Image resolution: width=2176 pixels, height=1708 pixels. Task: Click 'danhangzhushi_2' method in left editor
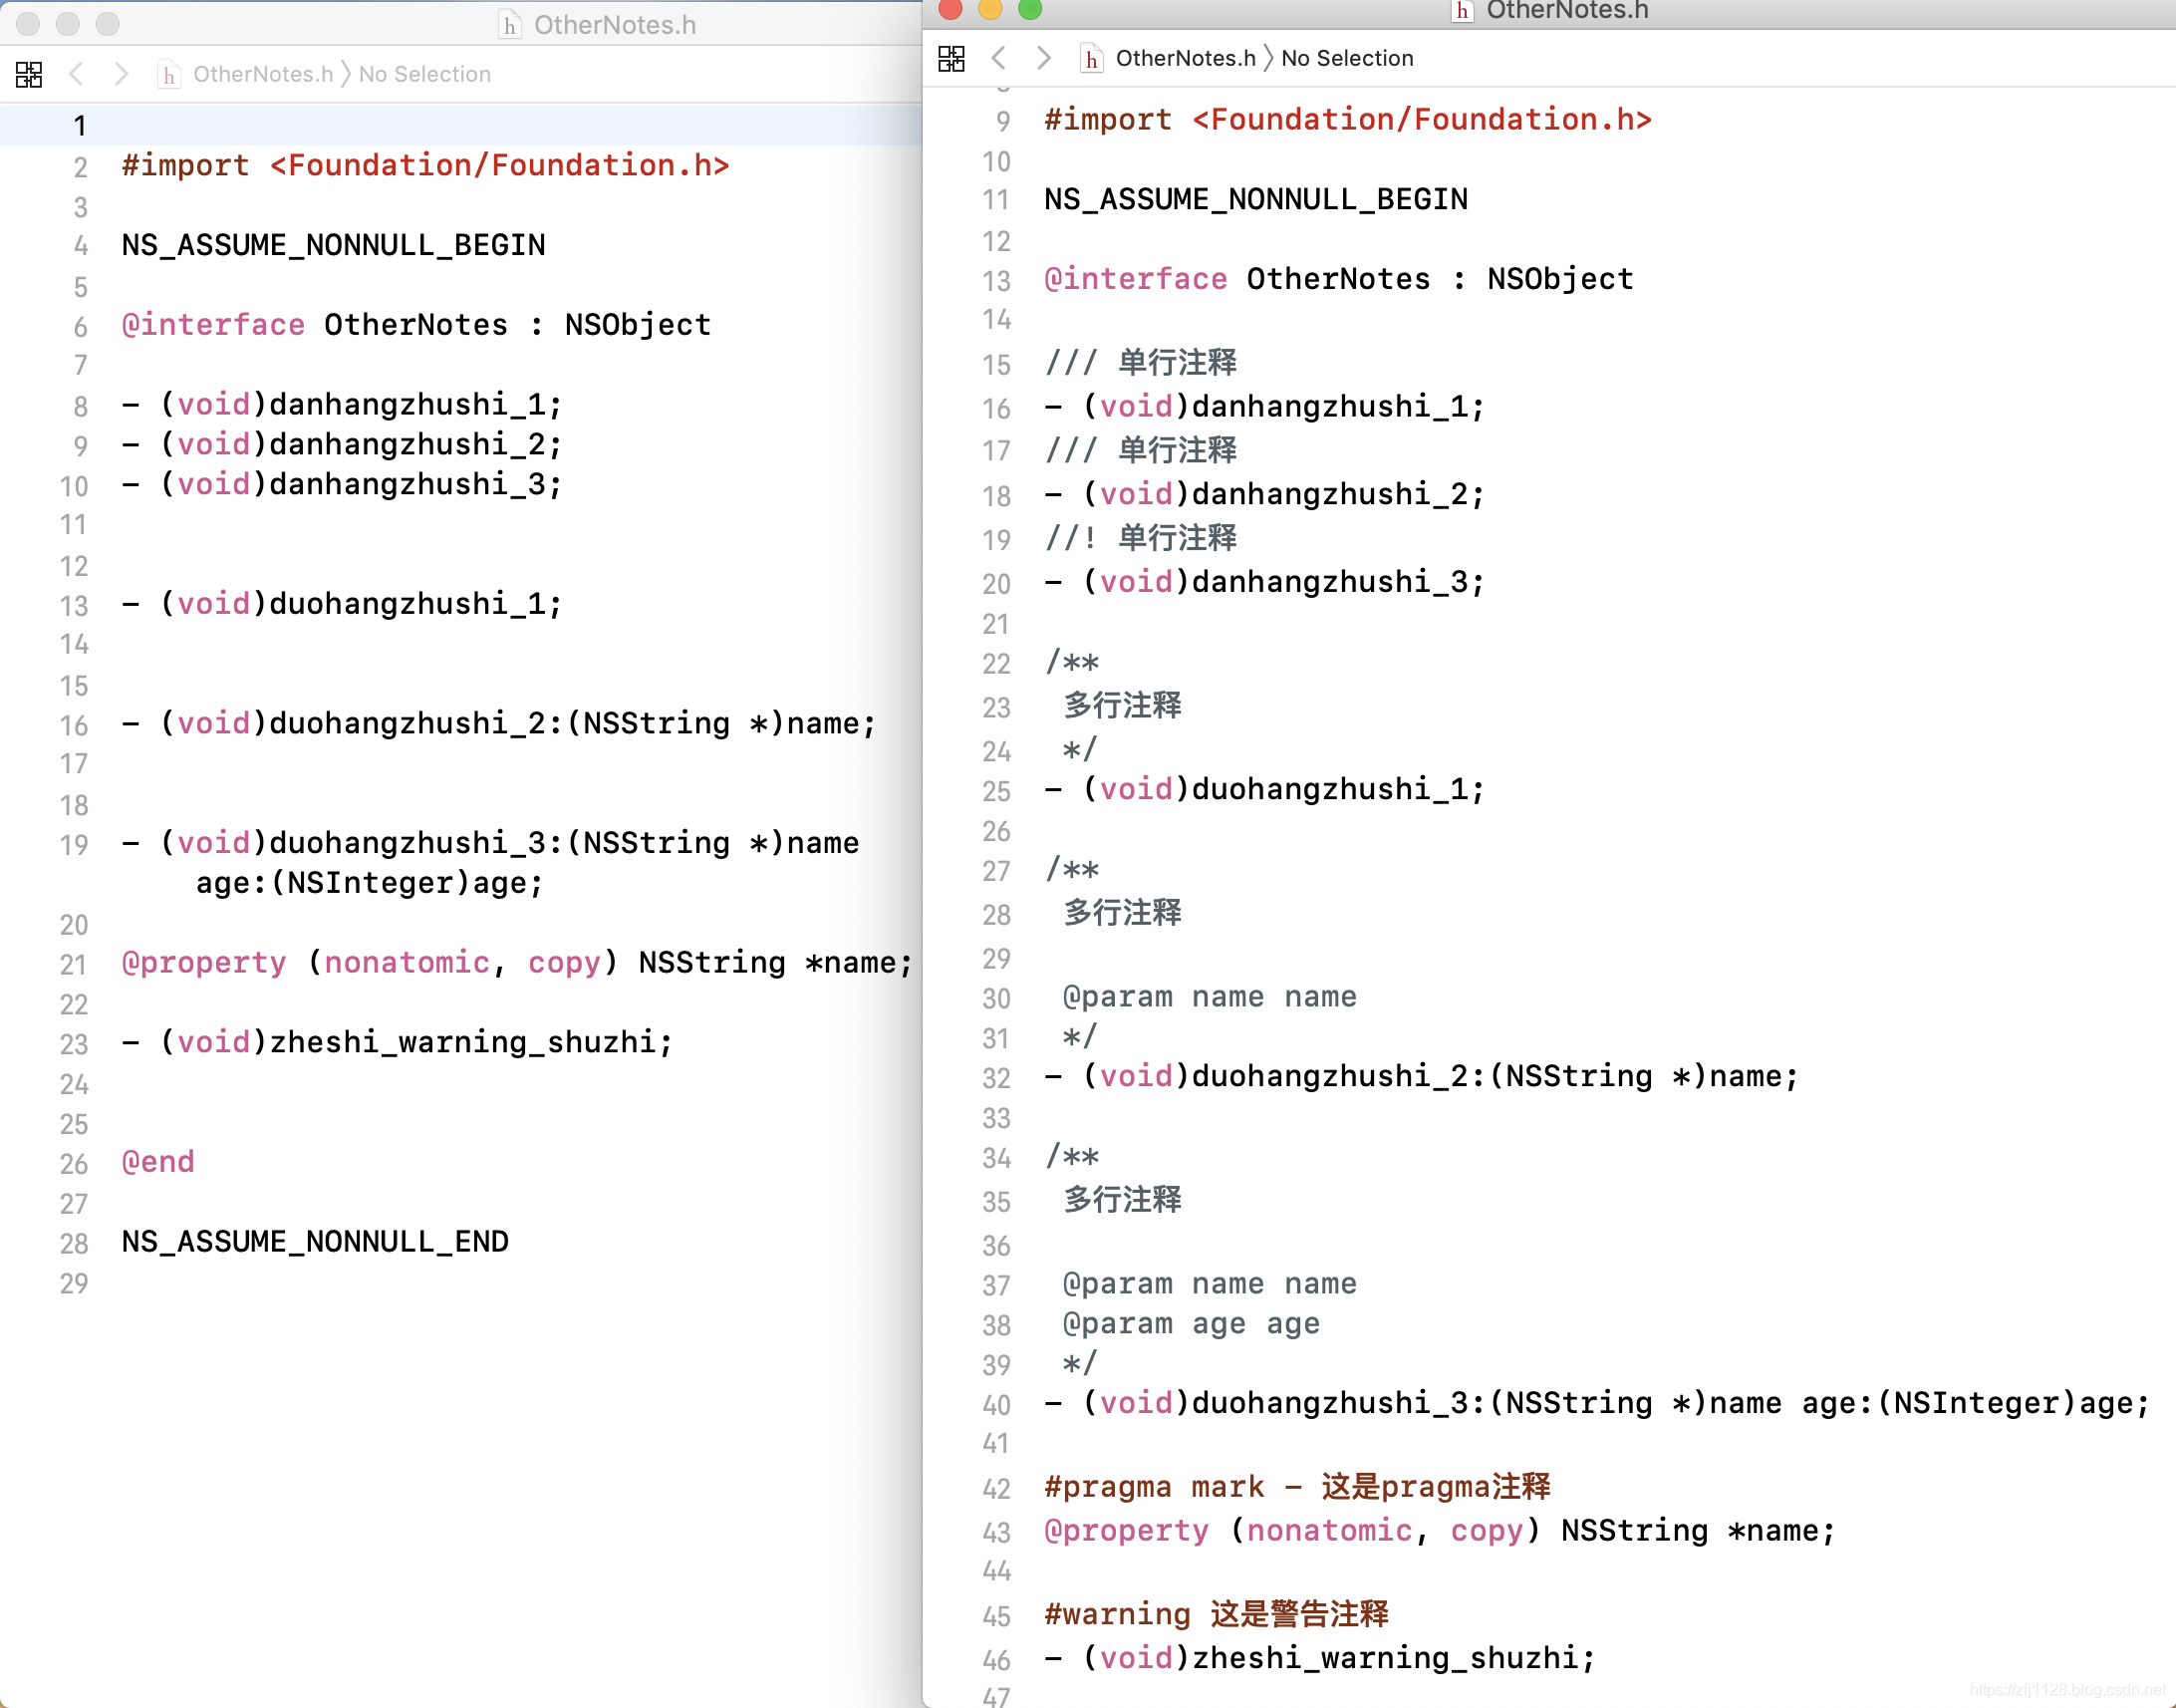(x=341, y=445)
